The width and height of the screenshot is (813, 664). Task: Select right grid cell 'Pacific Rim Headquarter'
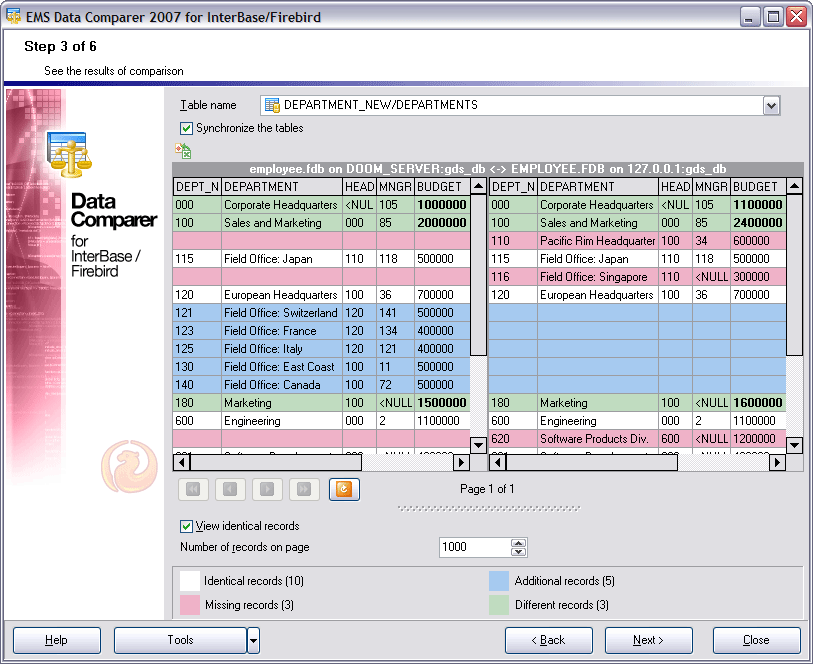[598, 241]
